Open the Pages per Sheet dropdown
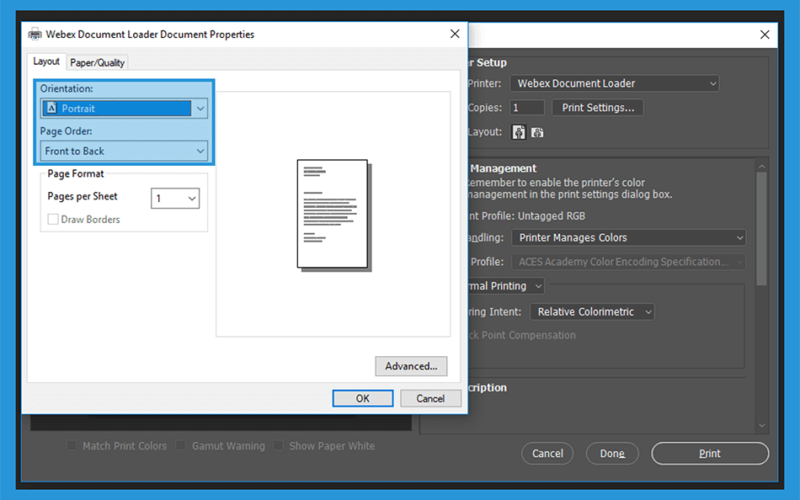The height and width of the screenshot is (500, 800). 175,198
